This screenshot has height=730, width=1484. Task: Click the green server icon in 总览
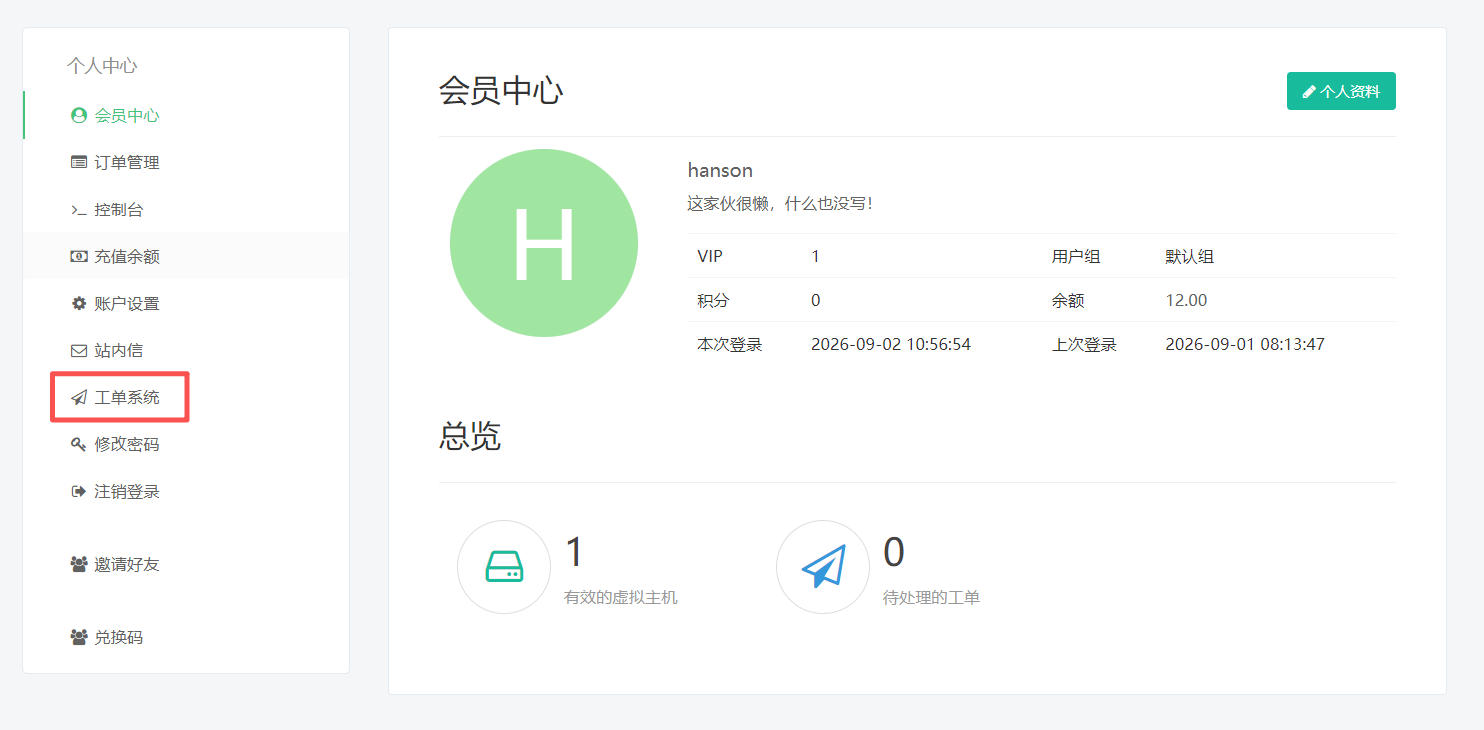coord(504,567)
